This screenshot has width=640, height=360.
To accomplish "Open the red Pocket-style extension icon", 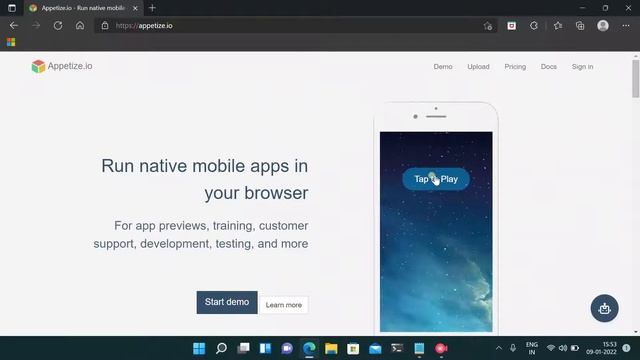I will [x=511, y=26].
